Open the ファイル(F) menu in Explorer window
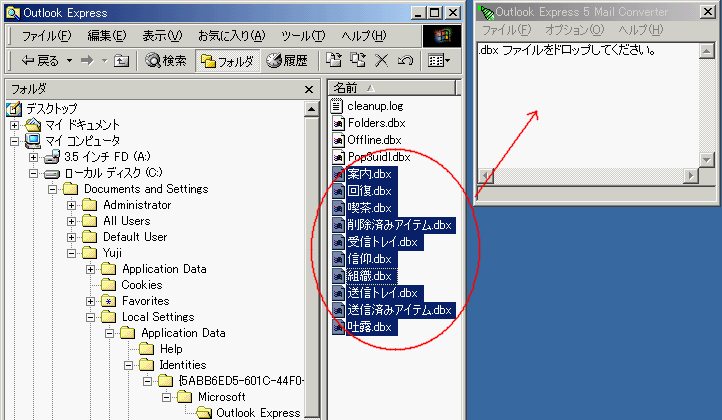The height and width of the screenshot is (420, 722). coord(47,35)
